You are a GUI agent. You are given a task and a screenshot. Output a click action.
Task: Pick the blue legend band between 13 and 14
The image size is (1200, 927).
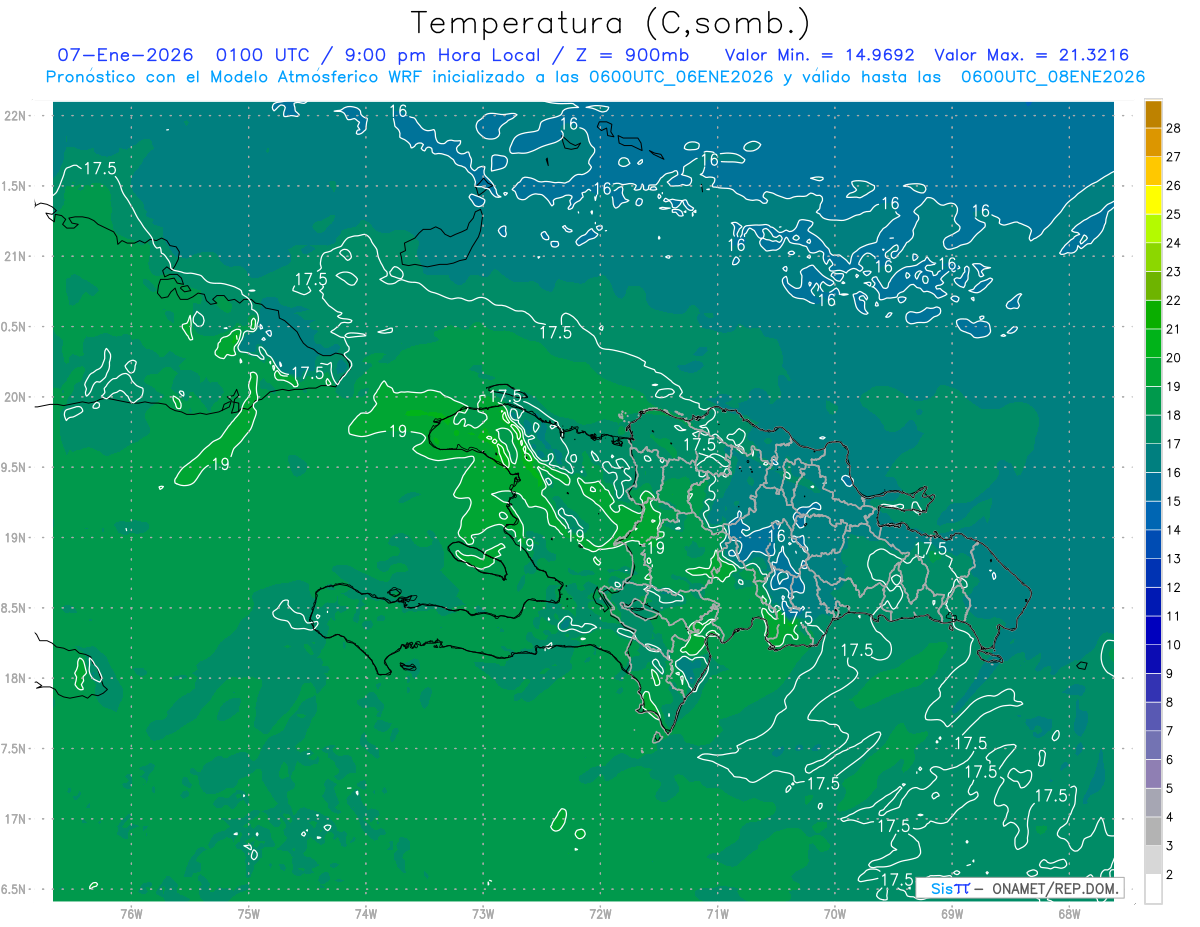click(x=1153, y=545)
